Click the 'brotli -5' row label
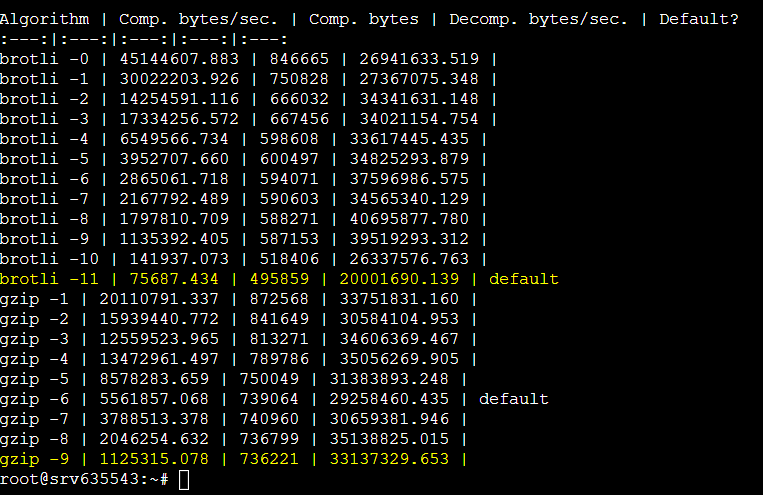763x495 pixels. [x=44, y=159]
